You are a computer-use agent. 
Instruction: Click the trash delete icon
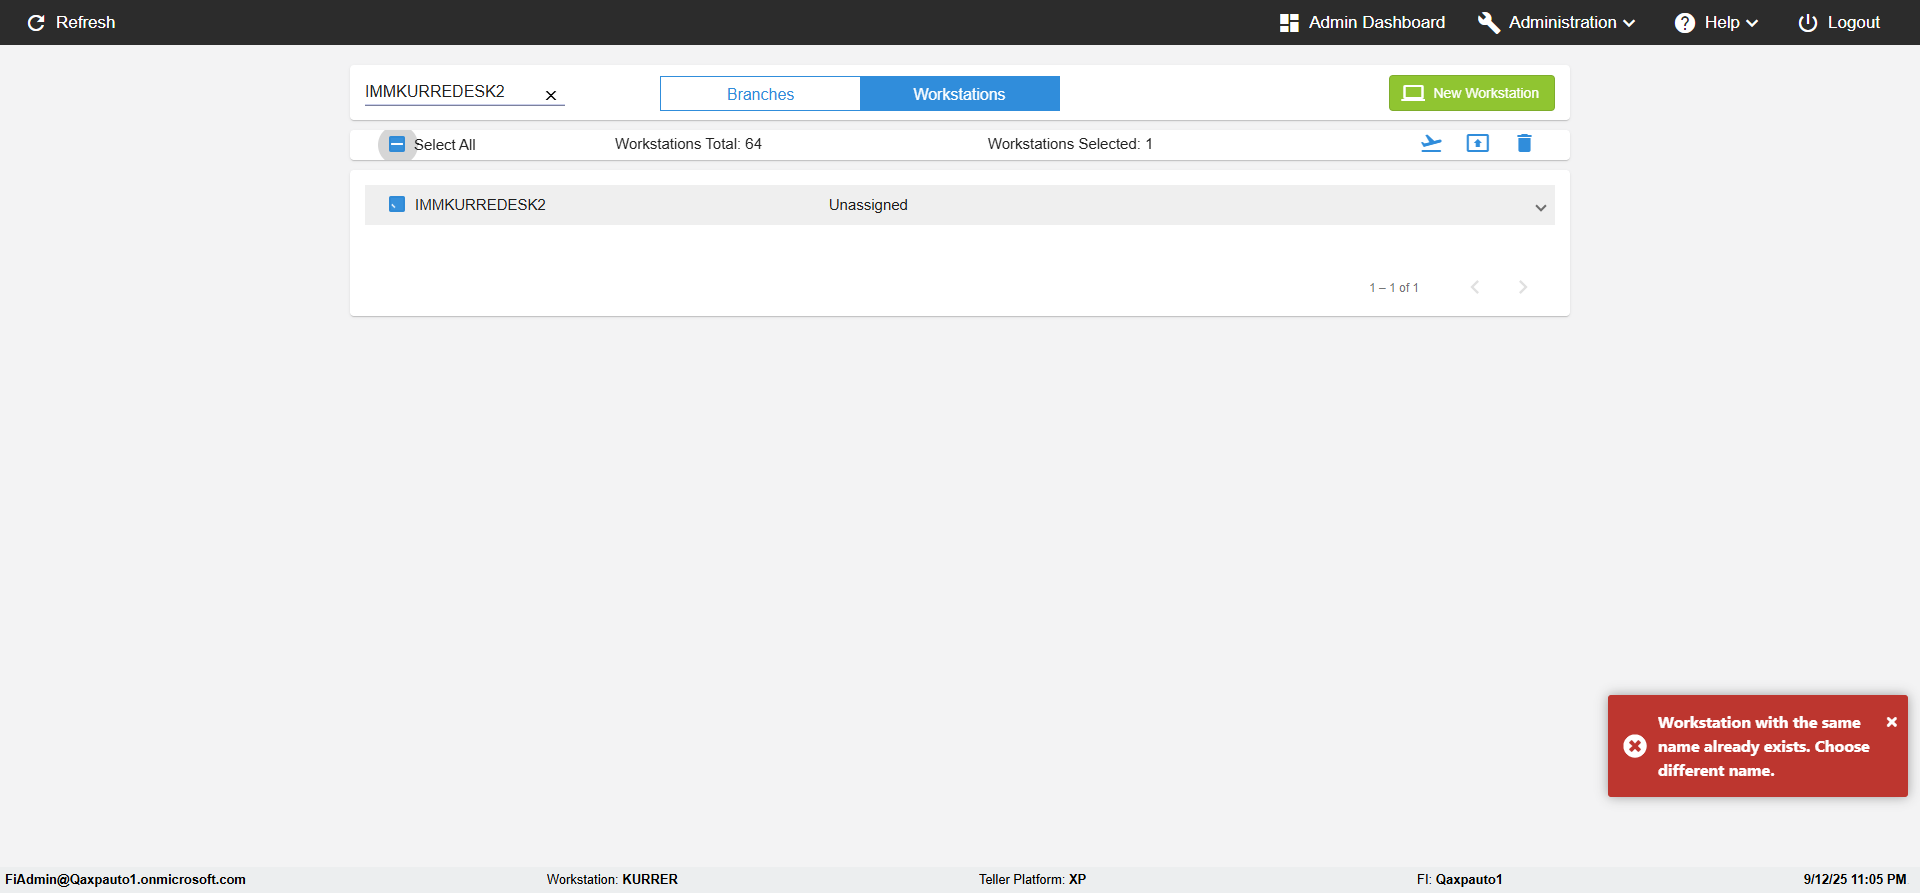(x=1524, y=143)
